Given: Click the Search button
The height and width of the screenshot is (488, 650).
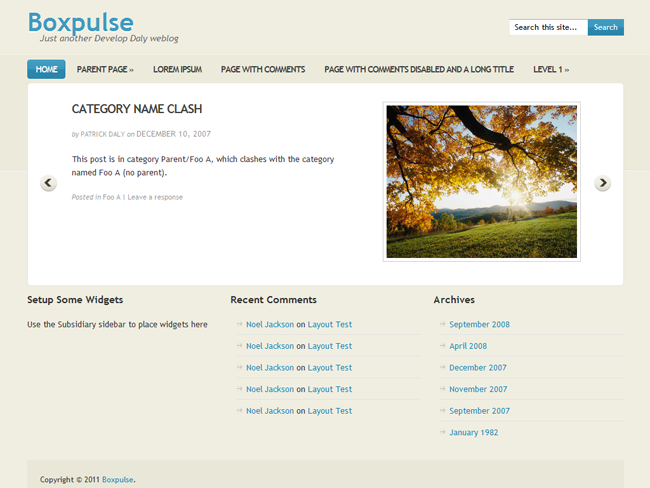Looking at the screenshot, I should 606,27.
